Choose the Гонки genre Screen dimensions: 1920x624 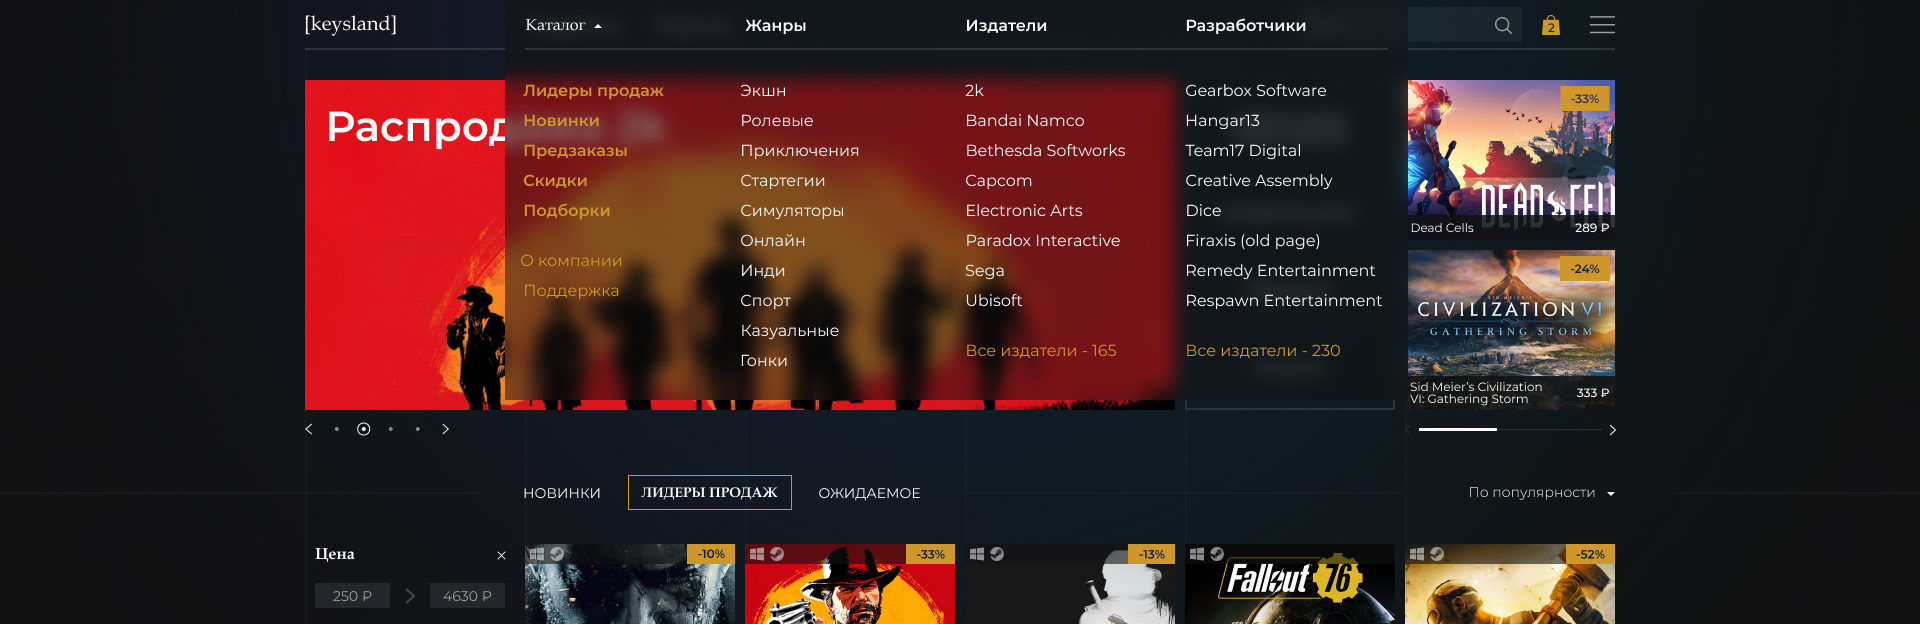coord(763,360)
